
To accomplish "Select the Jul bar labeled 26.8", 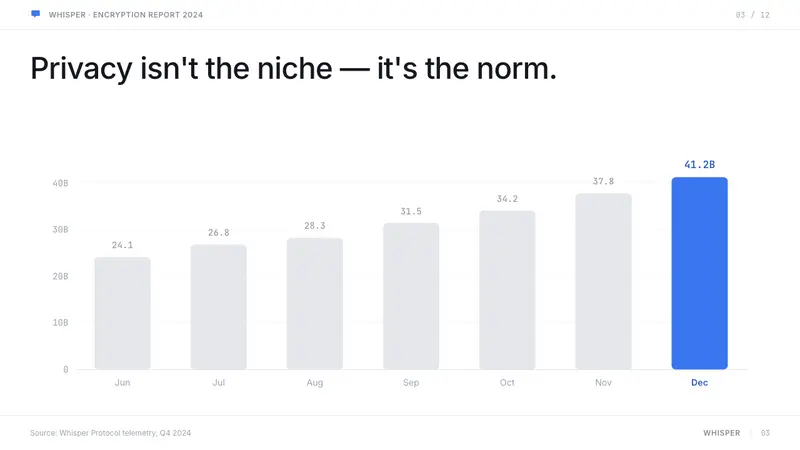I will (218, 307).
